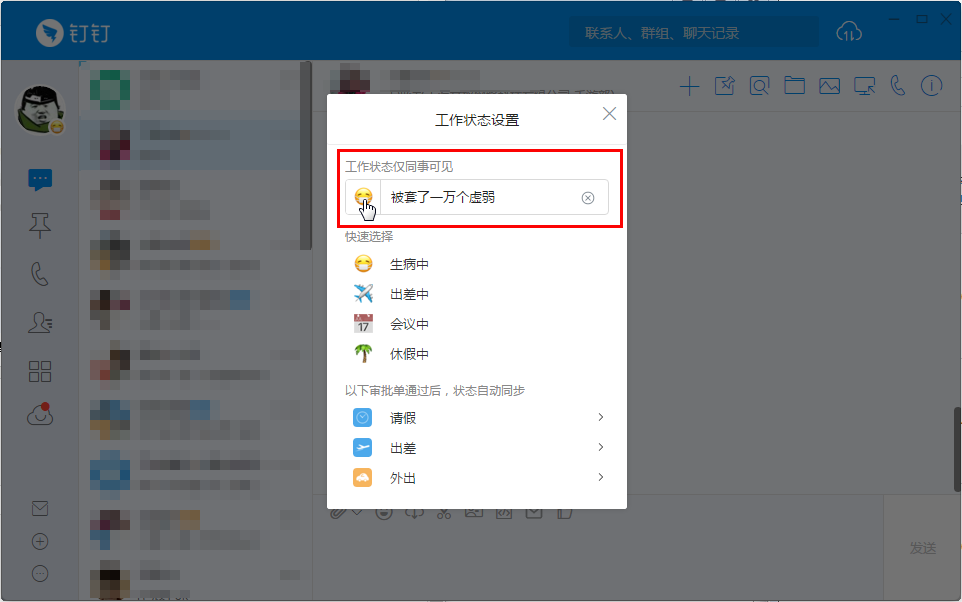Click the status emoji inside the input box

(363, 197)
